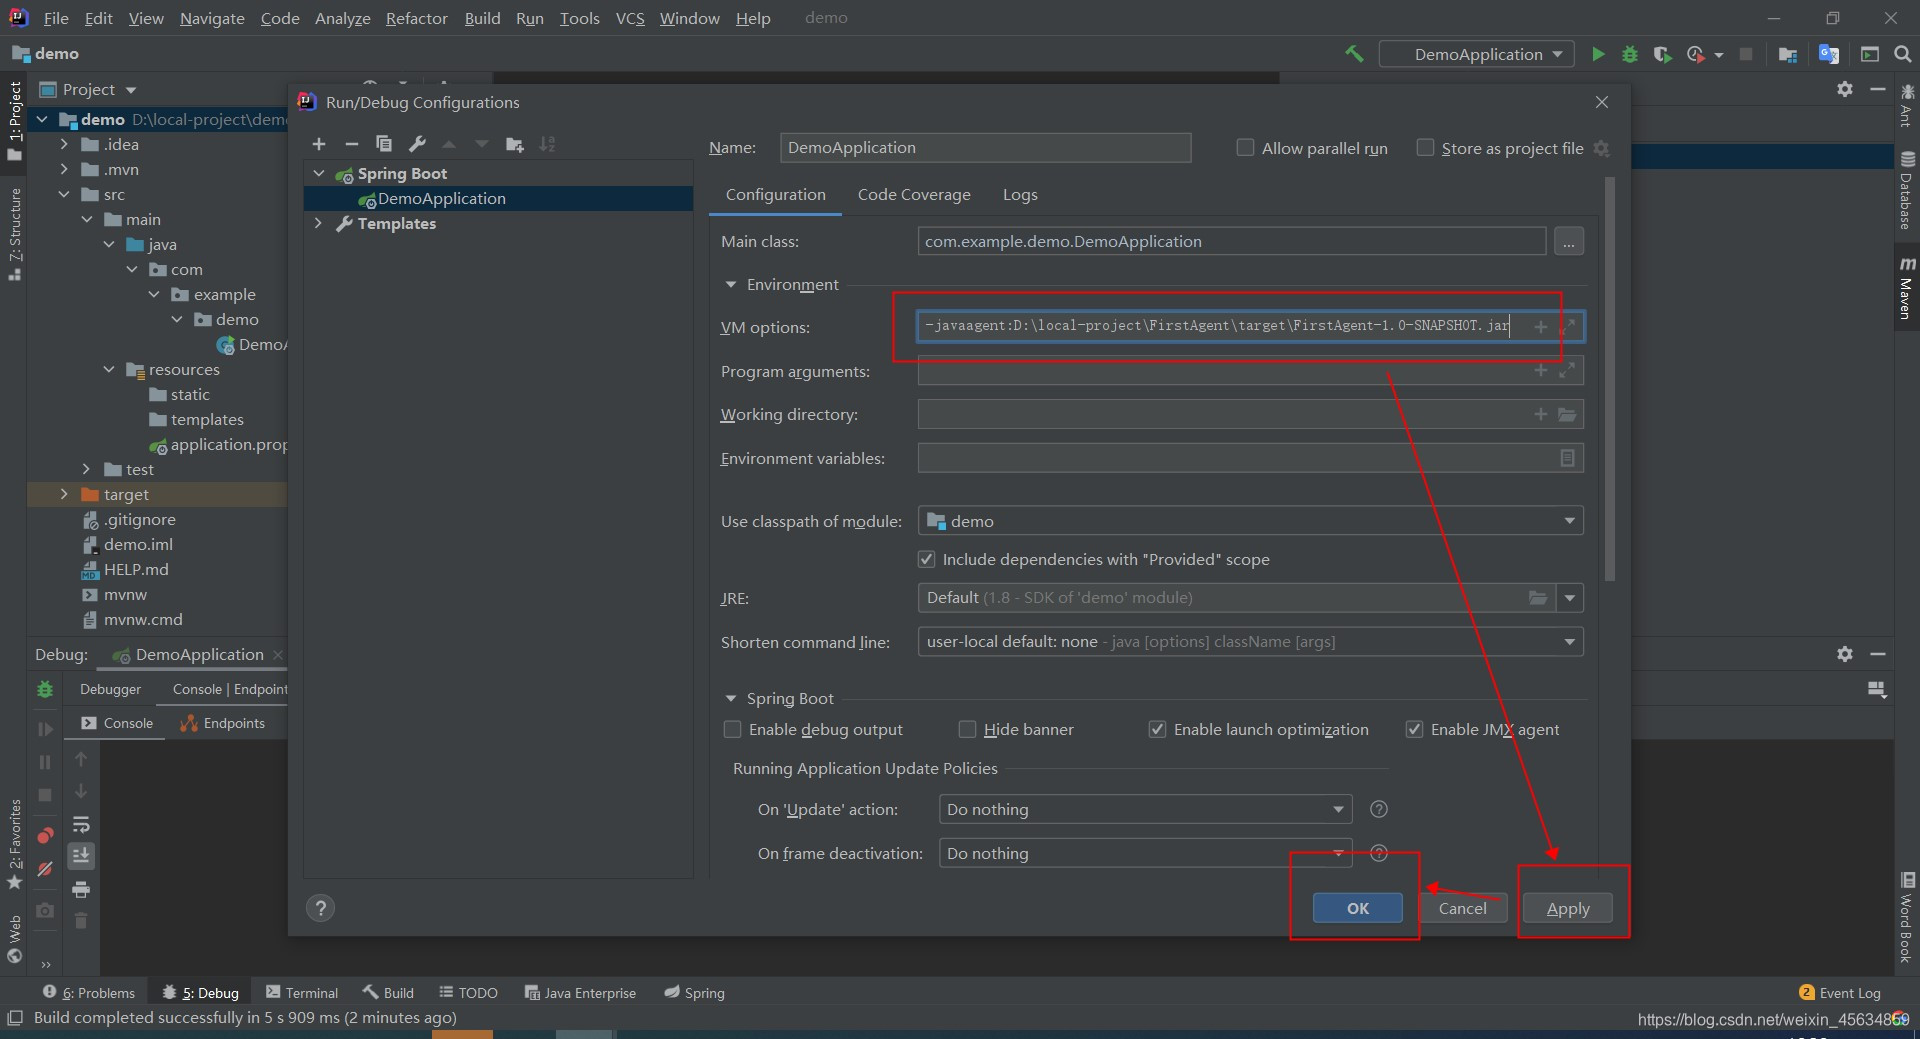Open Maven tool window sidebar button

[1906, 288]
